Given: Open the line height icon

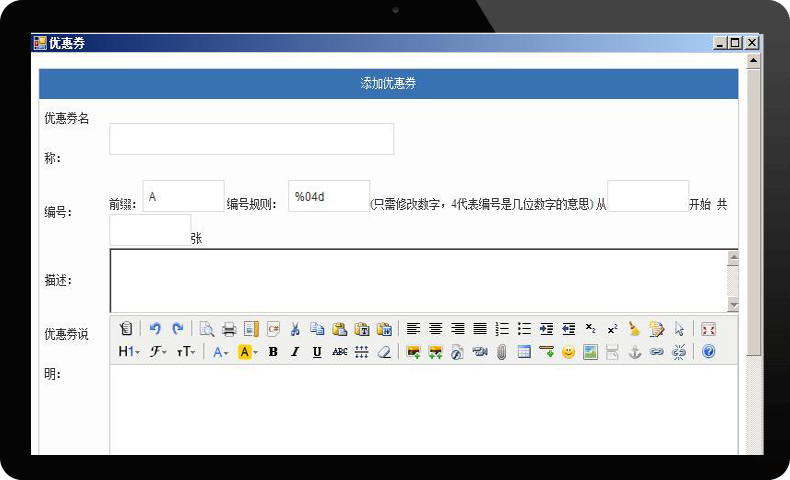Looking at the screenshot, I should pos(362,352).
